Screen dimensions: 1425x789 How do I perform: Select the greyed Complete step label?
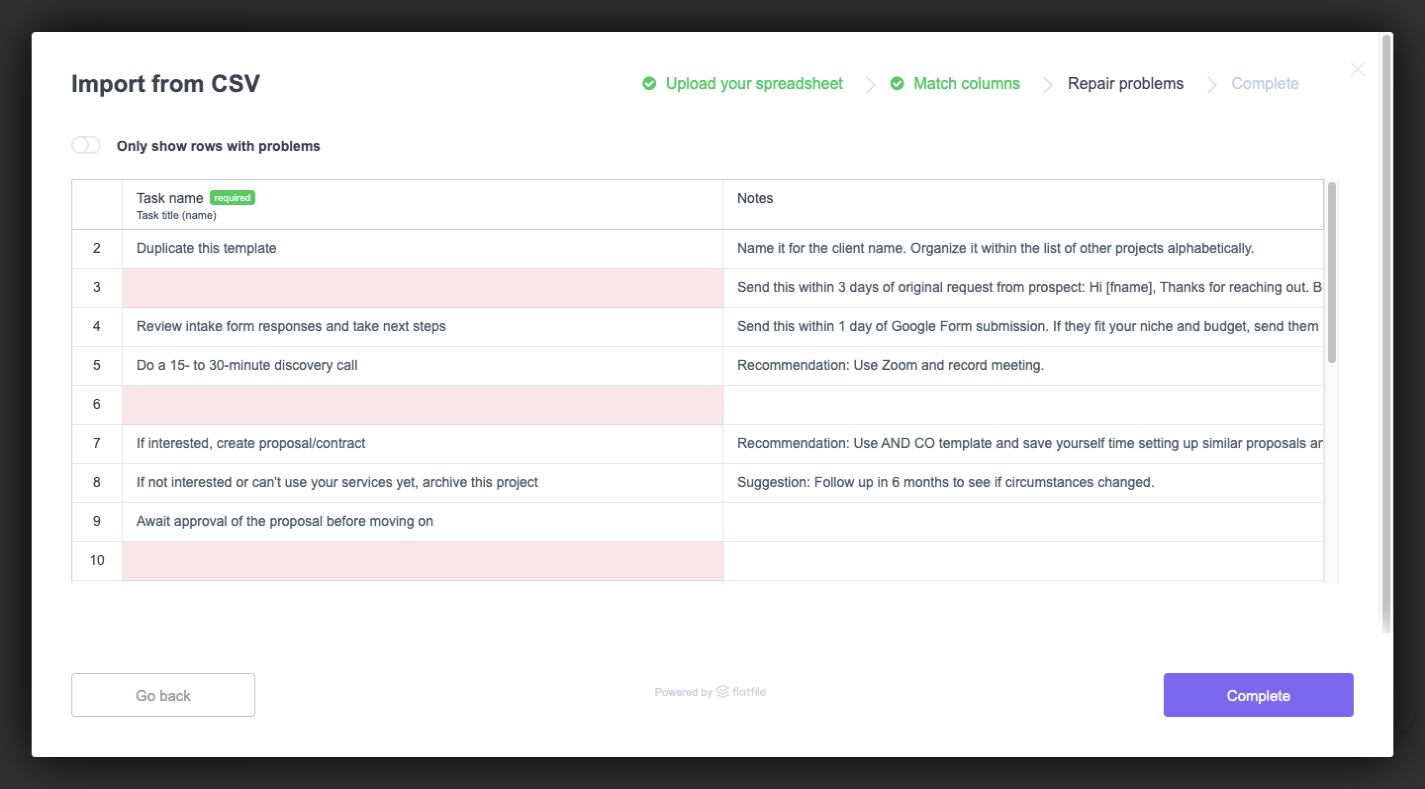pos(1265,84)
